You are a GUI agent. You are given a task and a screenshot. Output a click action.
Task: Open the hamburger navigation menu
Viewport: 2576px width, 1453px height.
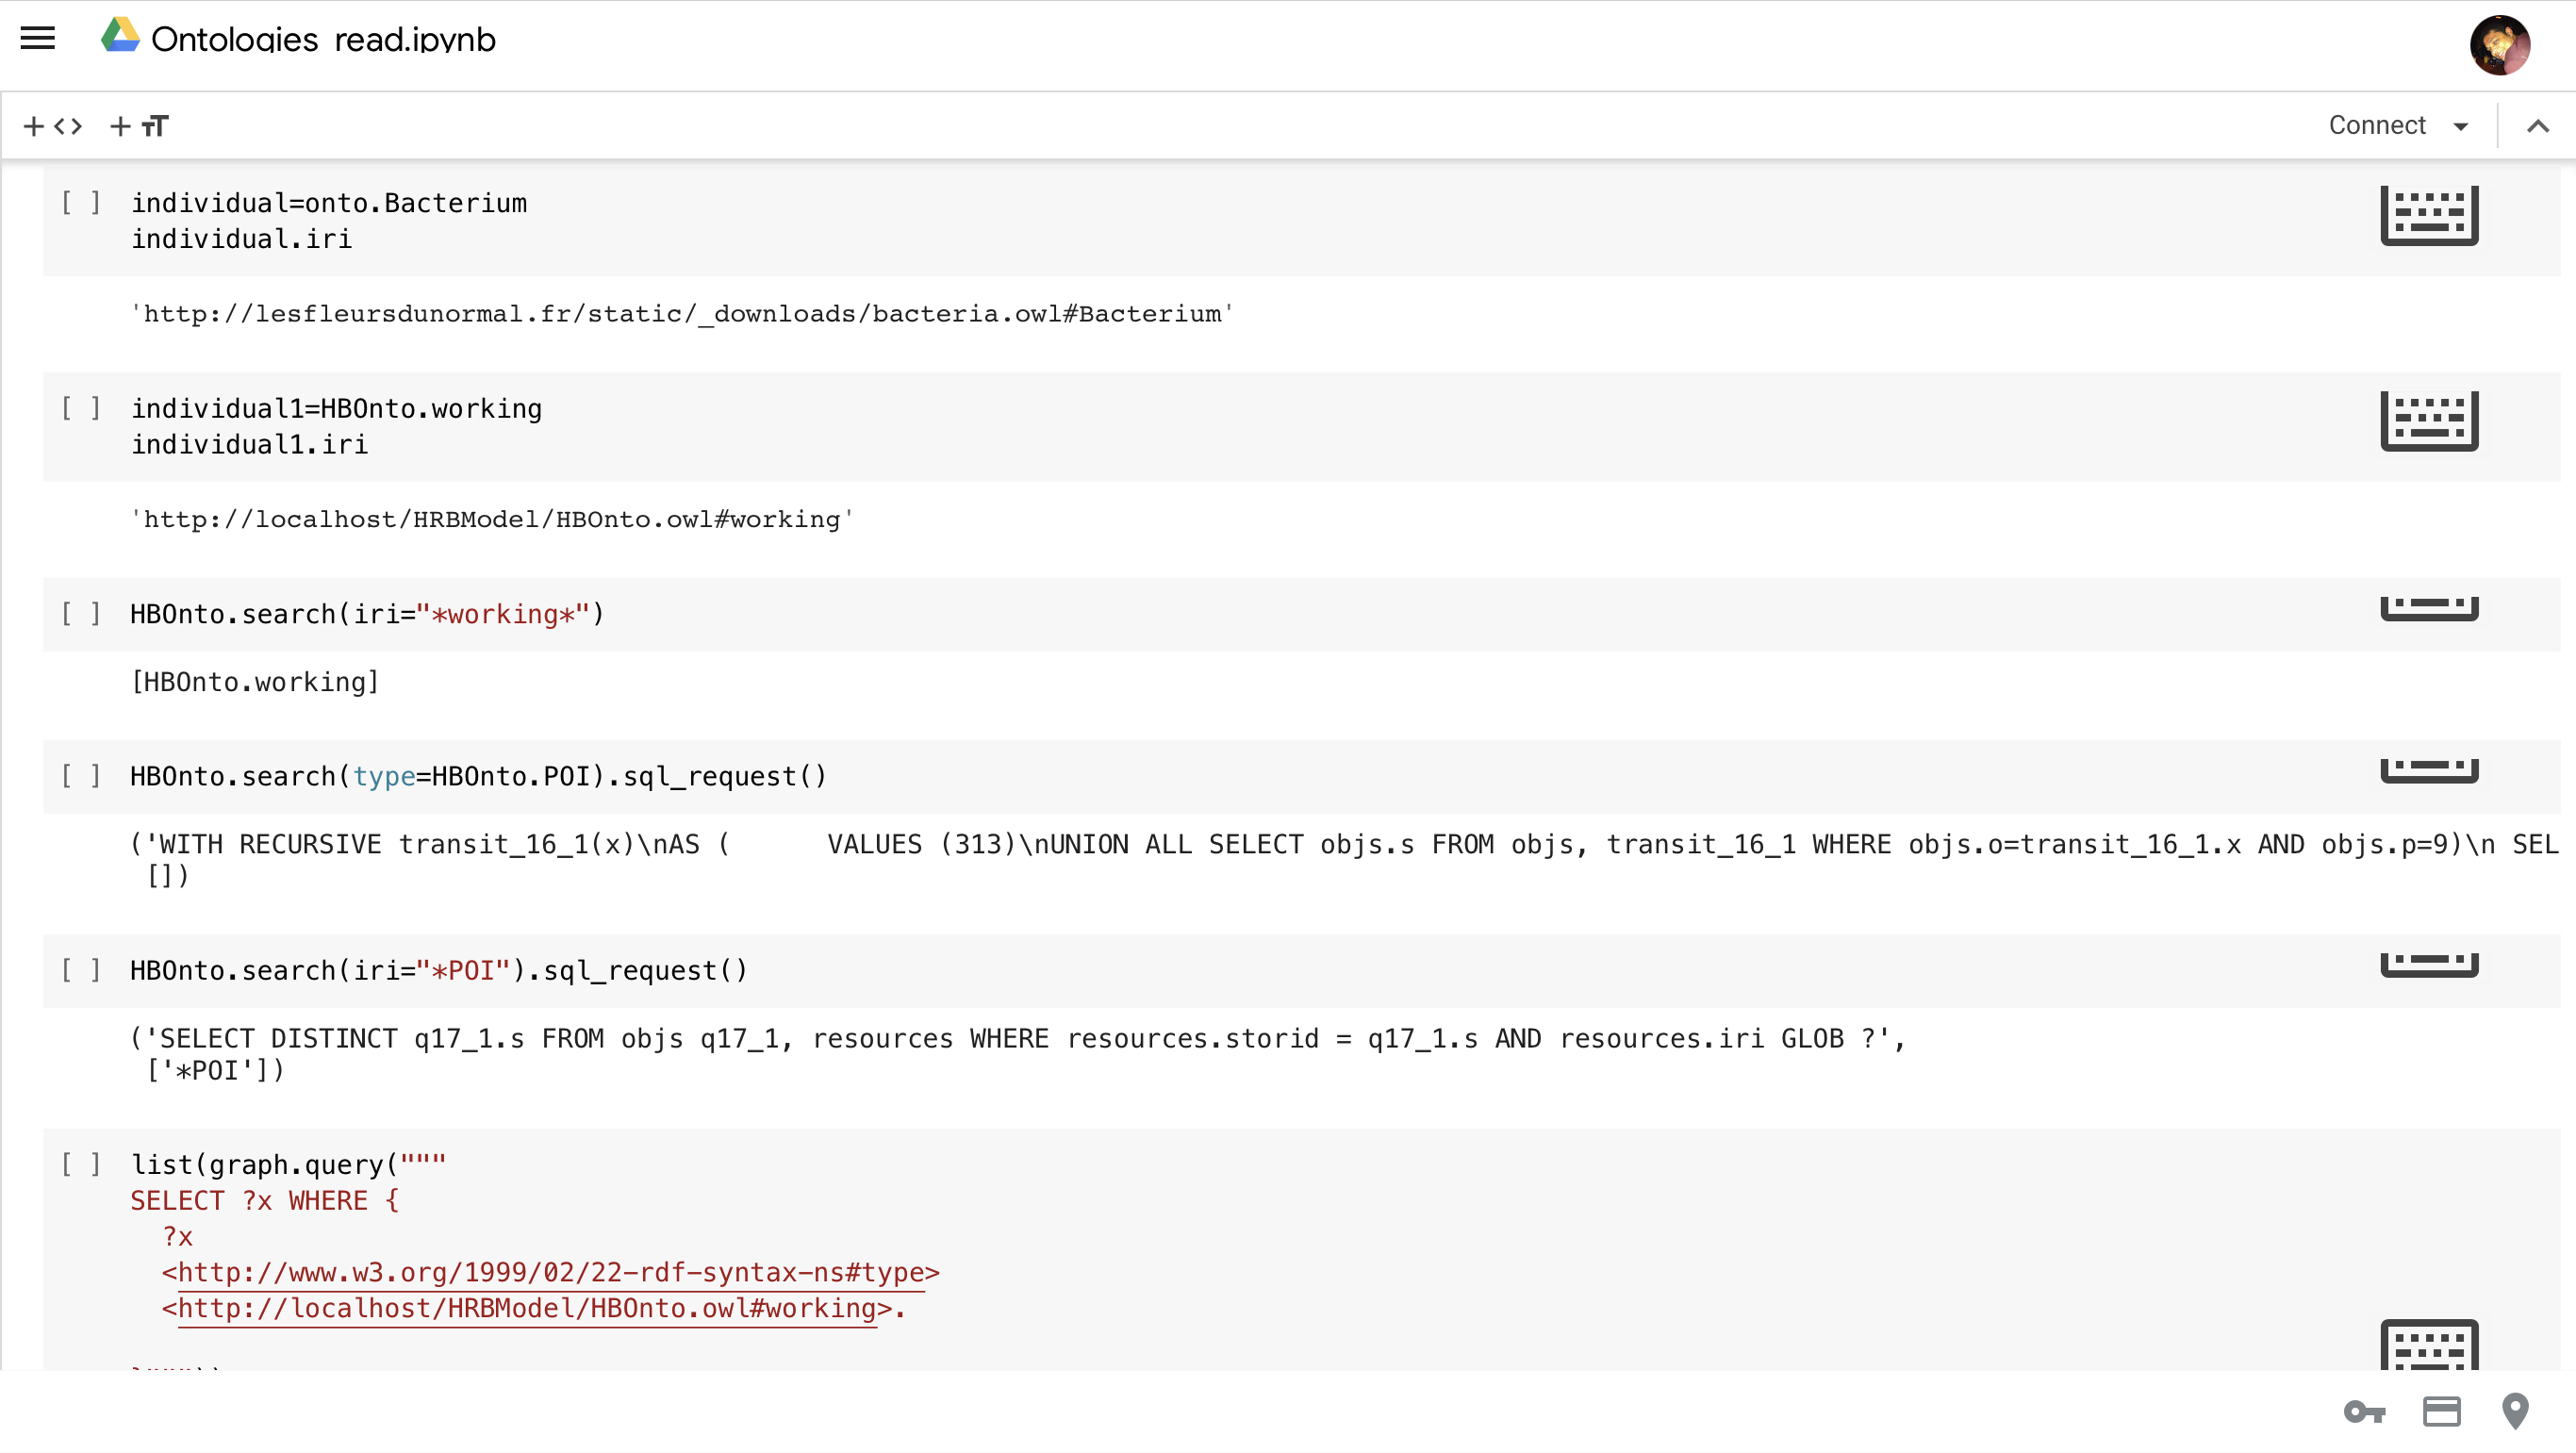pyautogui.click(x=38, y=38)
